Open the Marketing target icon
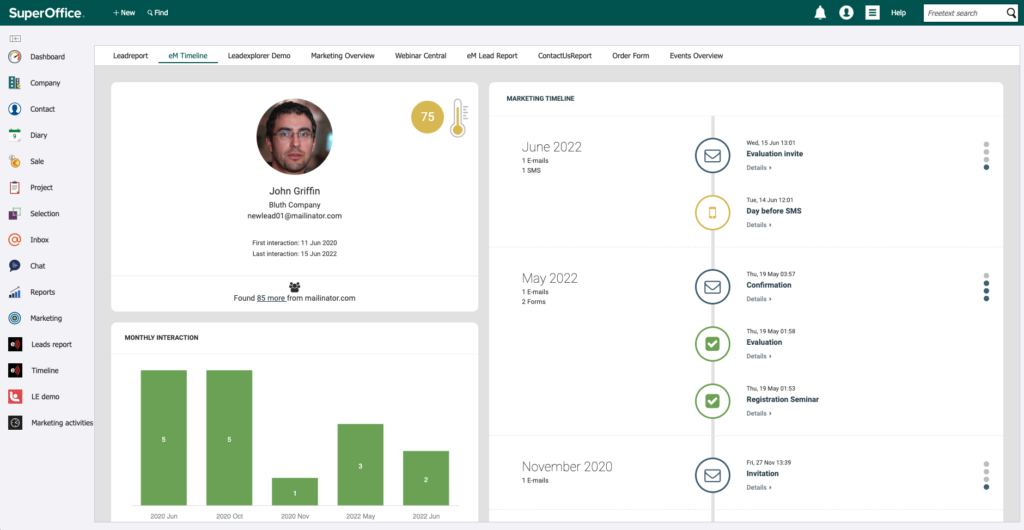This screenshot has width=1024, height=530. 15,318
